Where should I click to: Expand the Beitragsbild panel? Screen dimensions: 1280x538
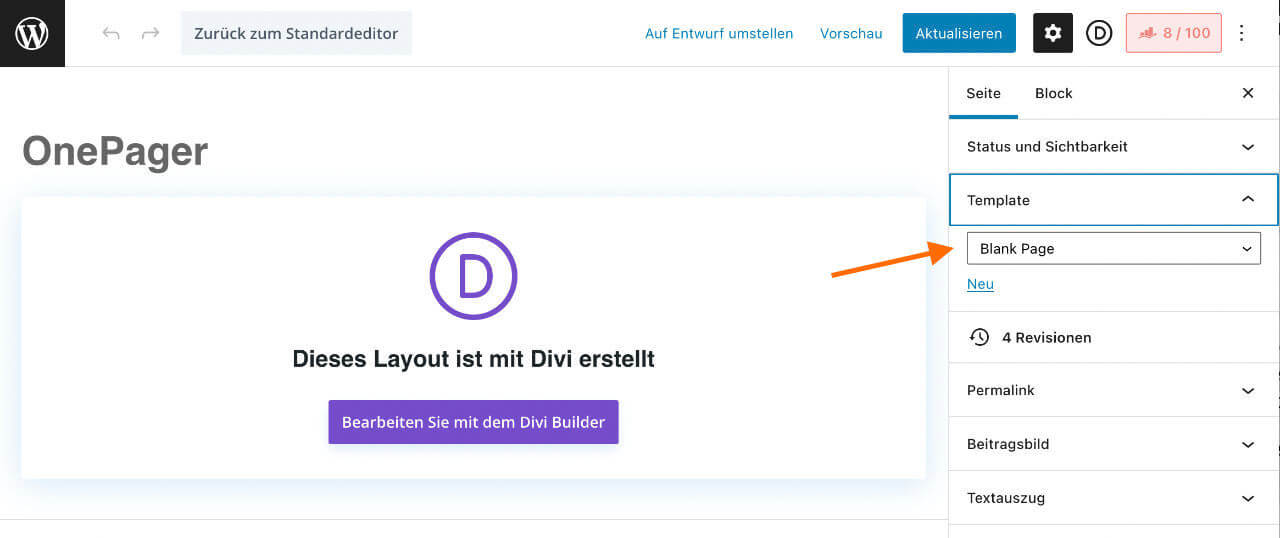tap(1113, 444)
